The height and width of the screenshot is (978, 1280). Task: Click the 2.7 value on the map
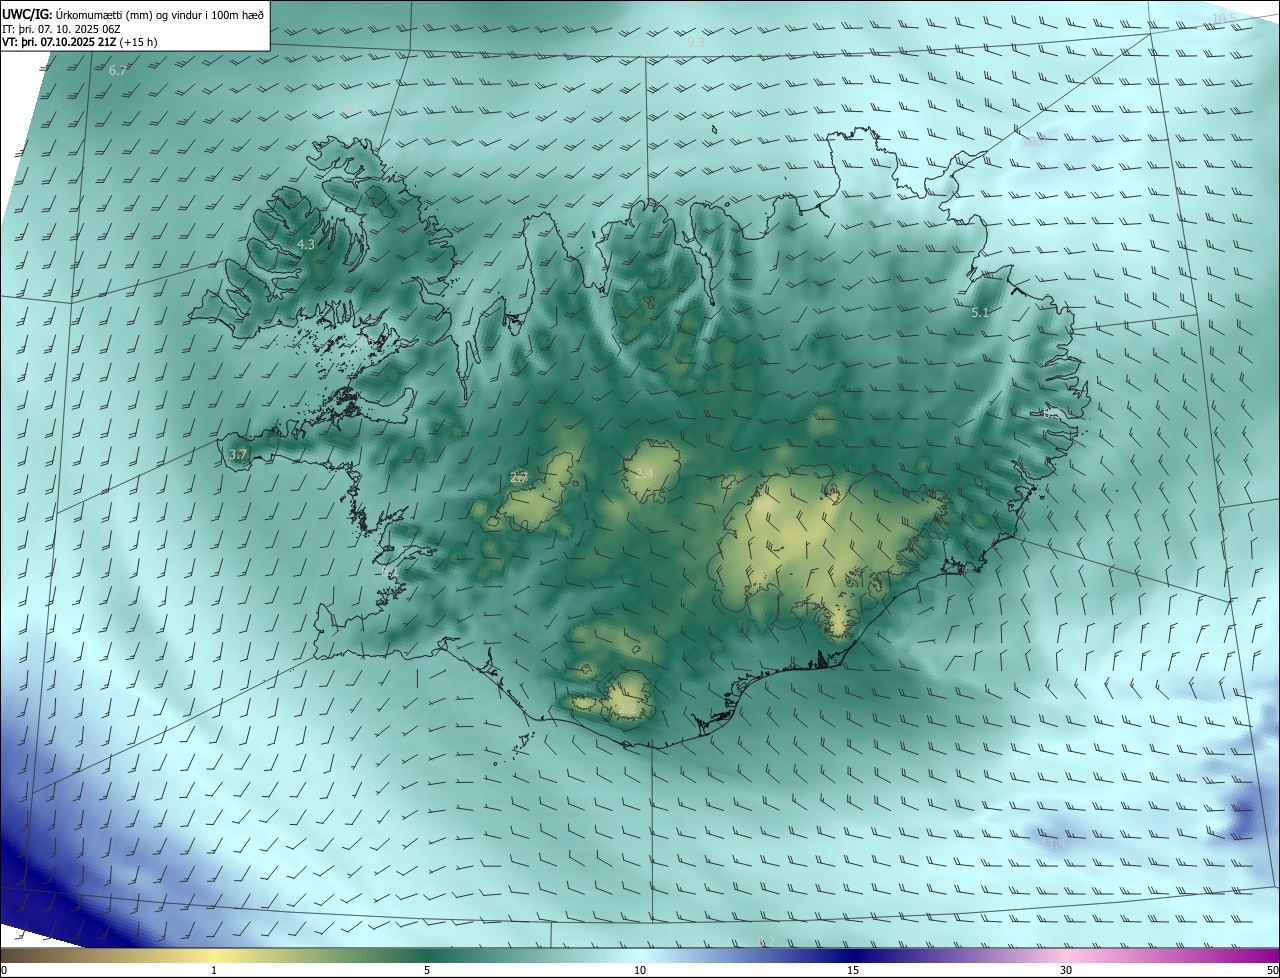[x=518, y=478]
